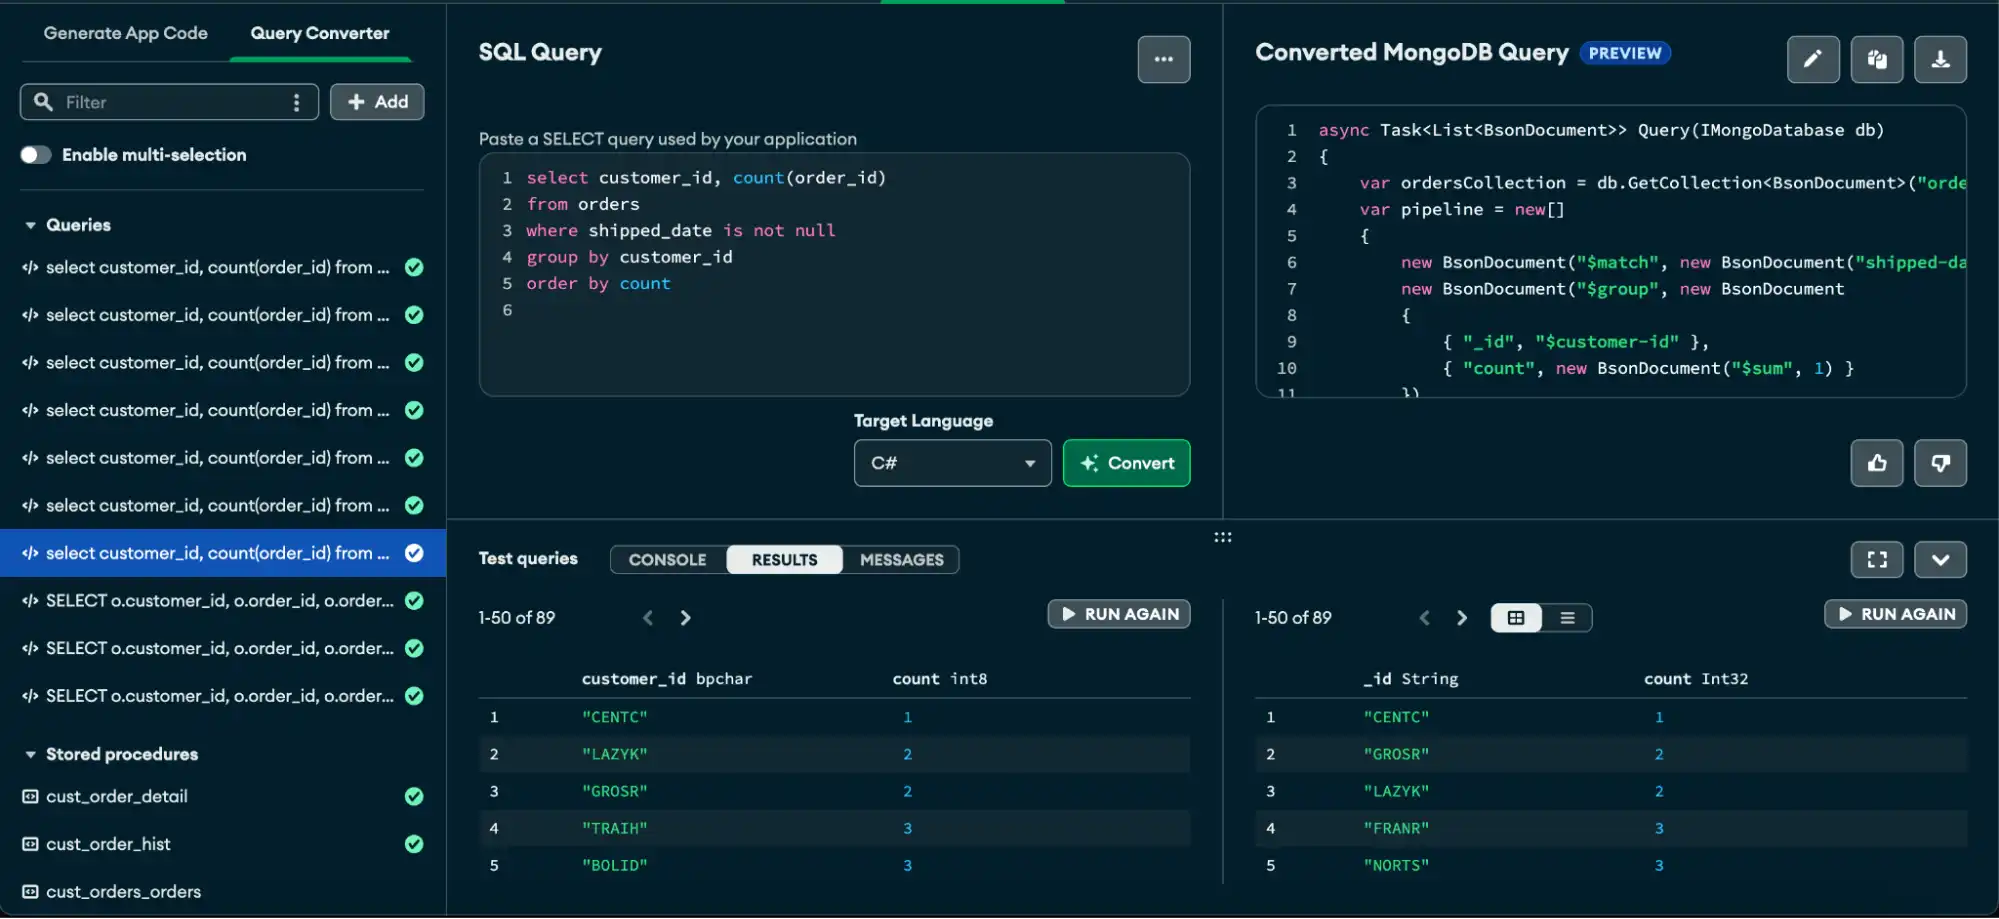Go to next page of MongoDB results
Image resolution: width=1999 pixels, height=919 pixels.
pyautogui.click(x=1462, y=618)
